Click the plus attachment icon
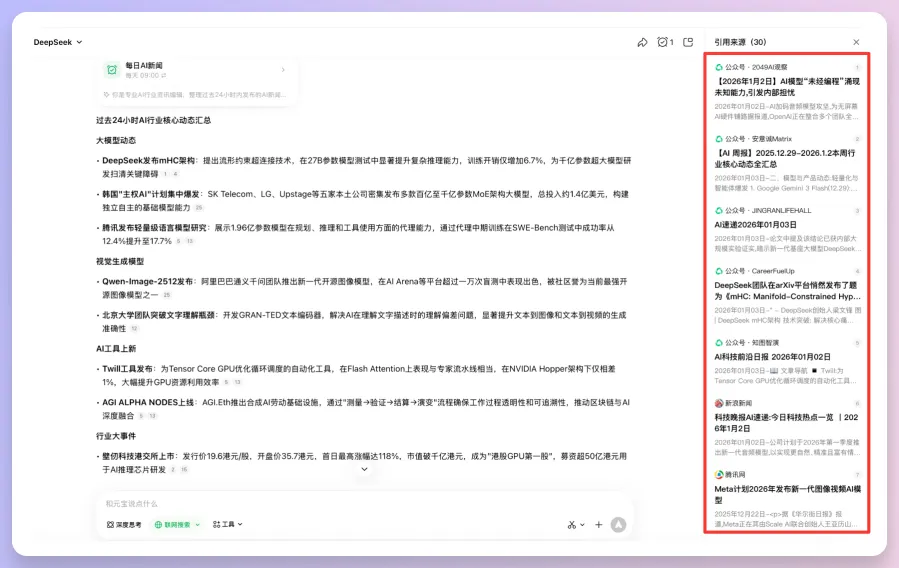 pos(599,524)
